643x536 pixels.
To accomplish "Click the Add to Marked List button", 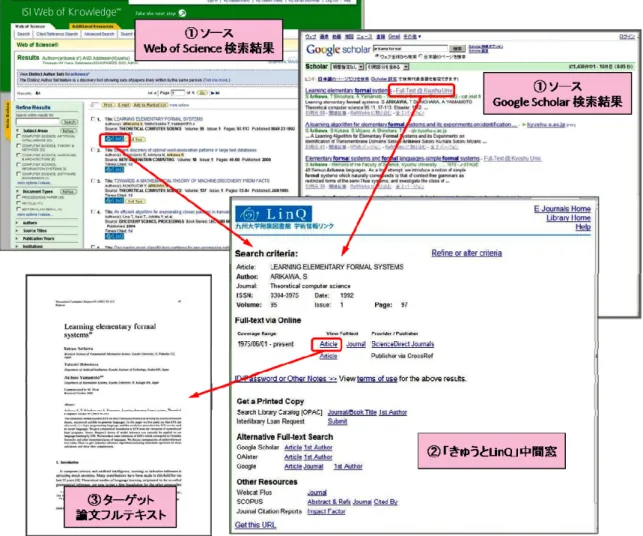I will pos(150,105).
